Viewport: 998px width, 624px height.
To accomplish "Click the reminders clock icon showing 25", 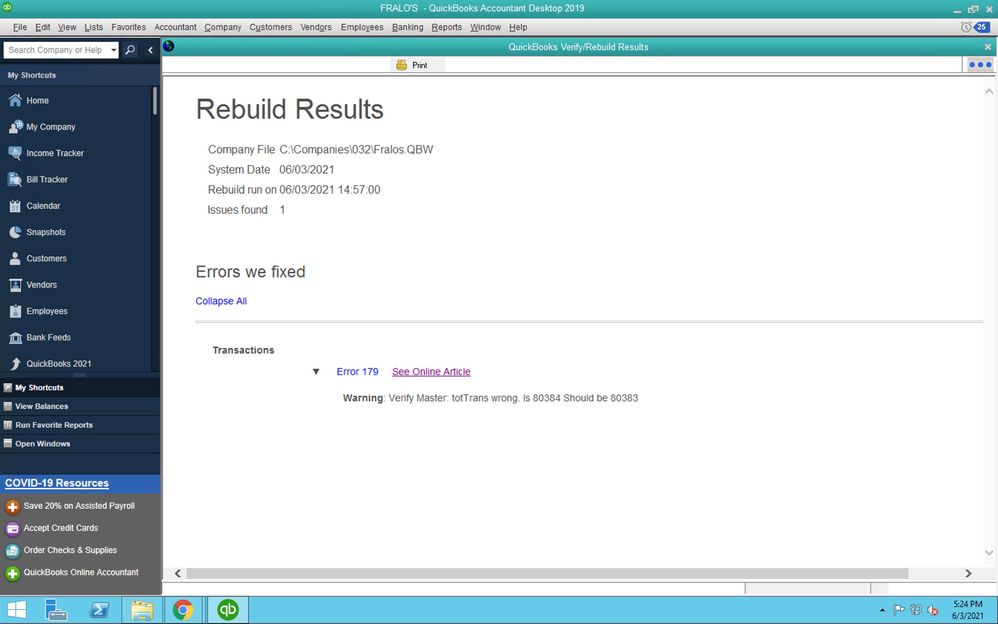I will tap(974, 27).
